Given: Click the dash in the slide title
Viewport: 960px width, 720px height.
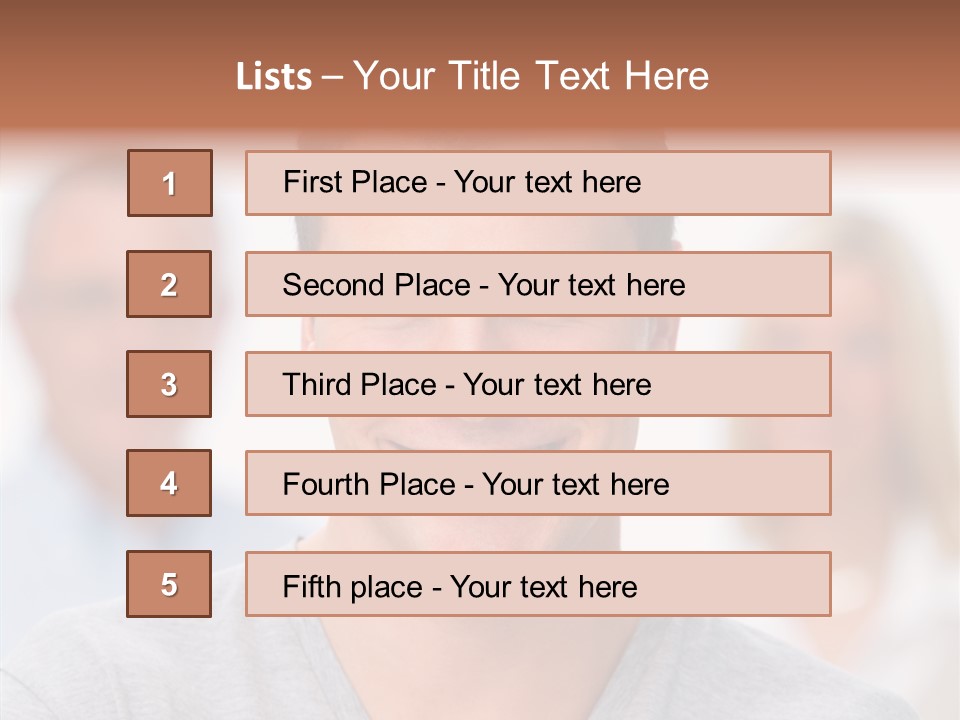Looking at the screenshot, I should click(x=332, y=77).
